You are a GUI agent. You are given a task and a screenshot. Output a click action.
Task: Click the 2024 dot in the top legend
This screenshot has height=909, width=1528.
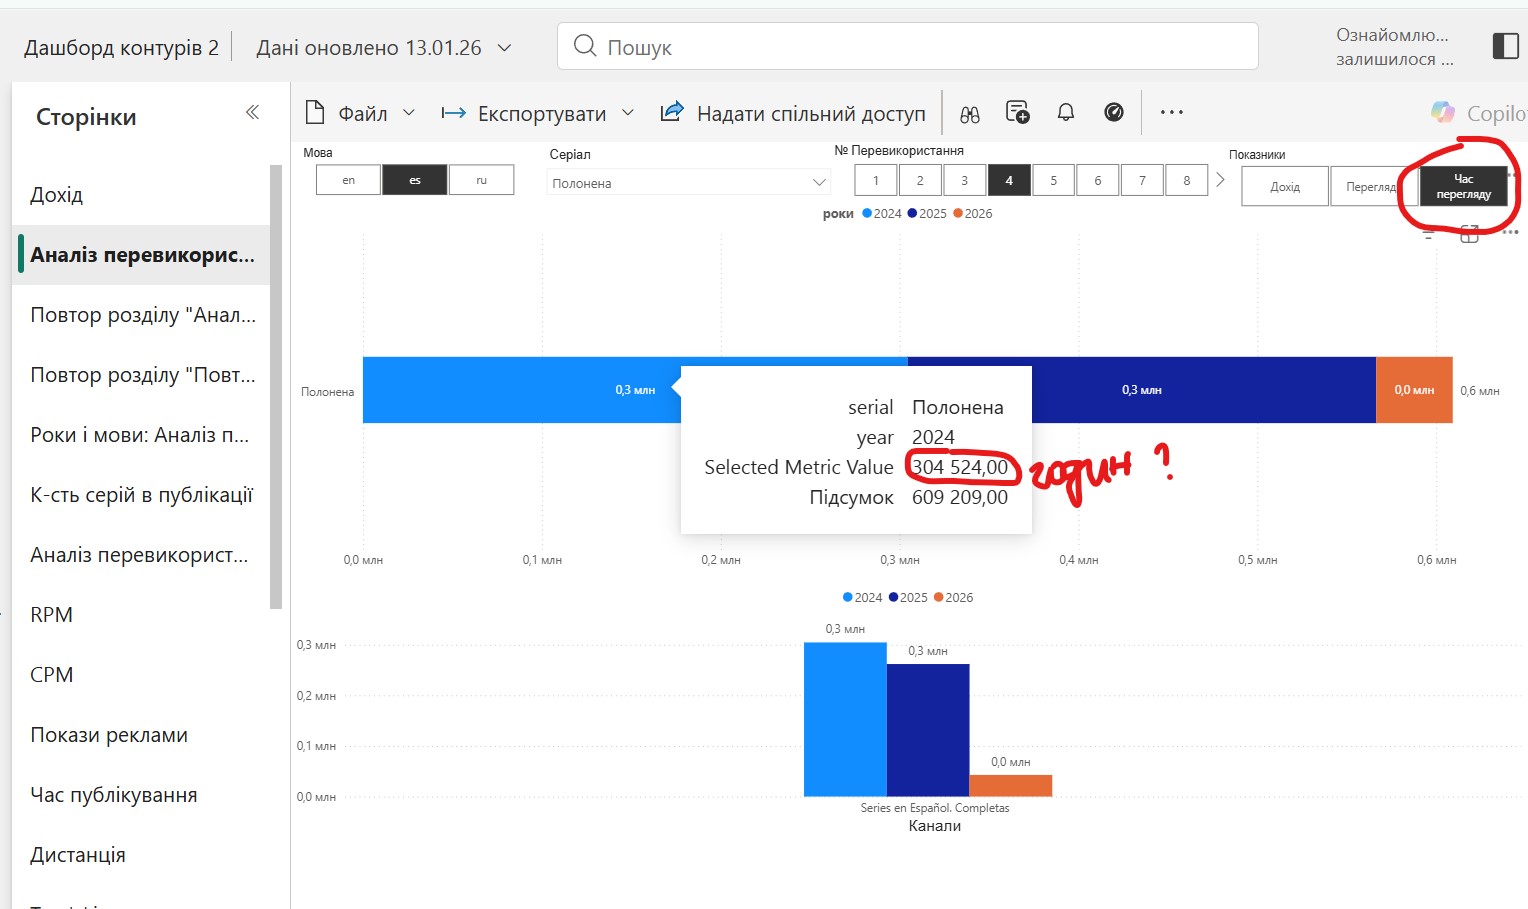pyautogui.click(x=867, y=213)
